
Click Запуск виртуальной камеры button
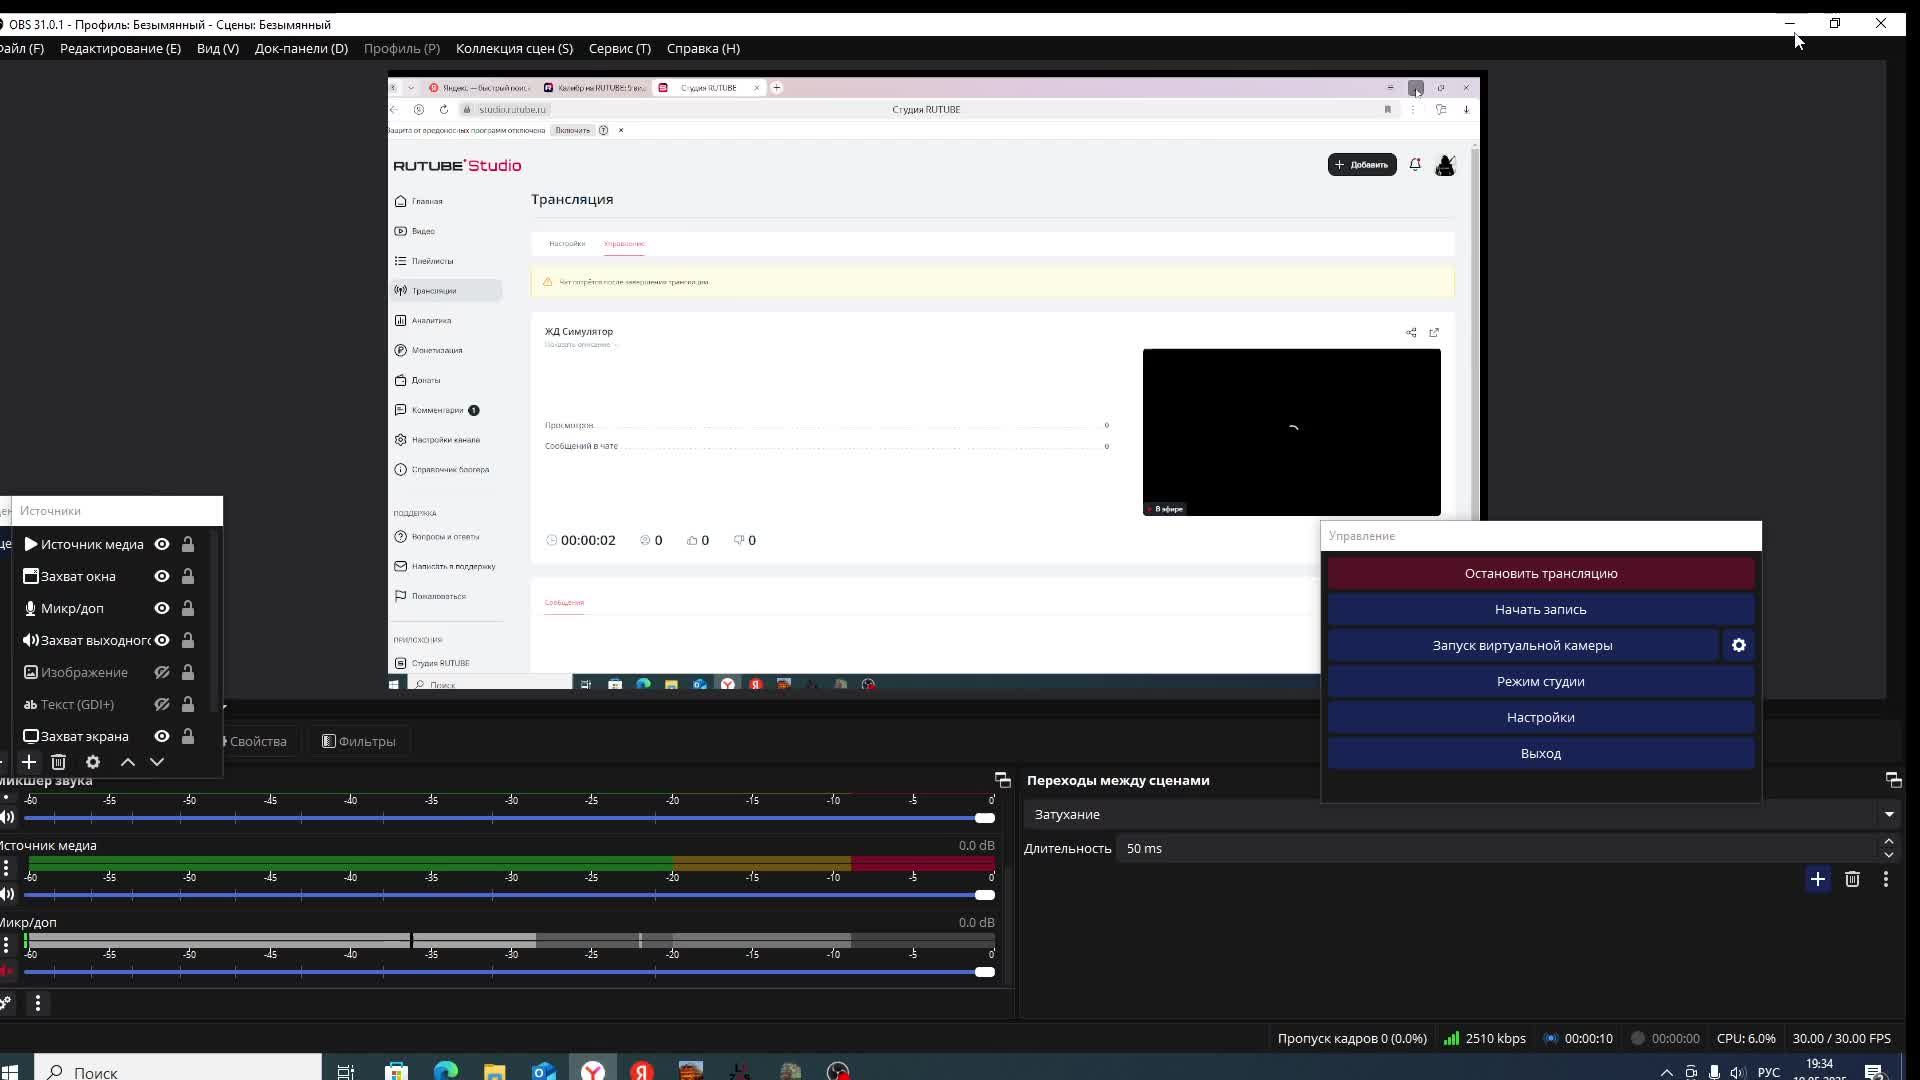point(1522,645)
